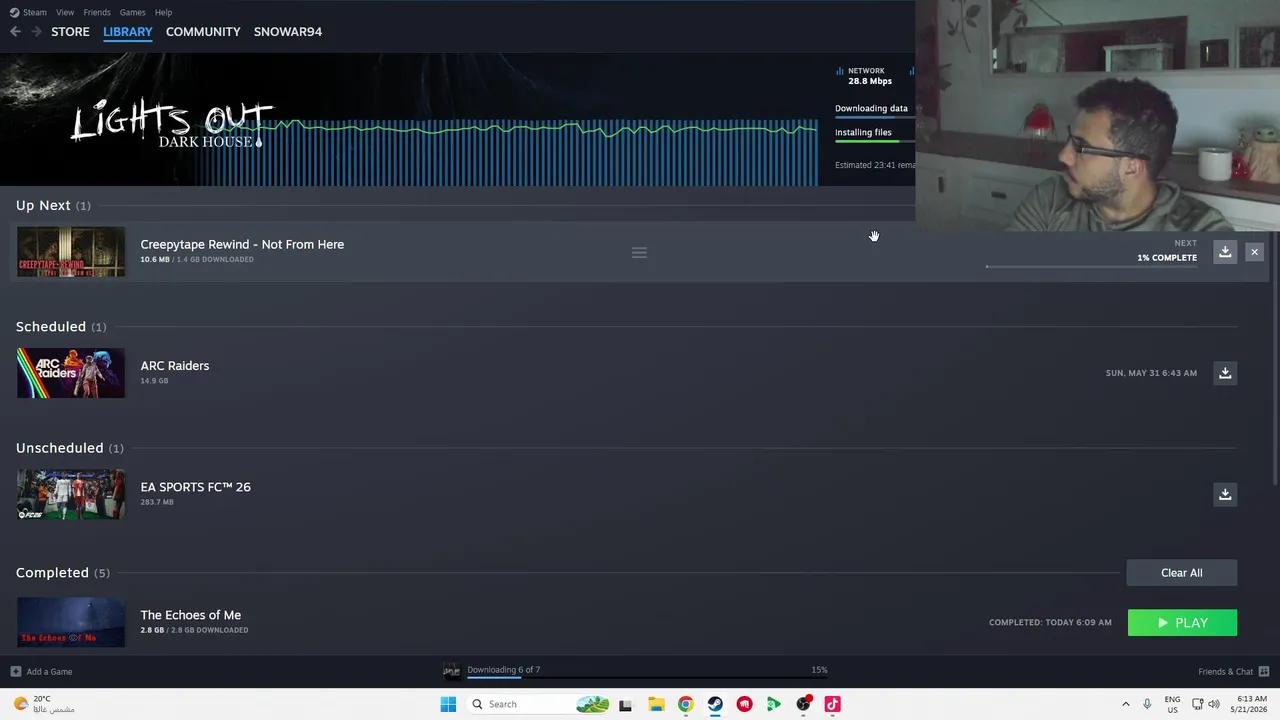1280x720 pixels.
Task: Remove Creepytape Rewind from the queue
Action: point(1254,252)
